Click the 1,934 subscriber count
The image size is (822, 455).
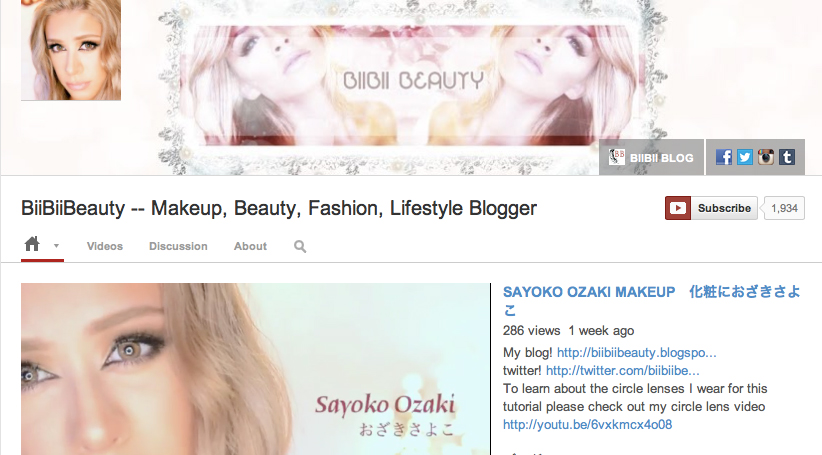(x=784, y=208)
